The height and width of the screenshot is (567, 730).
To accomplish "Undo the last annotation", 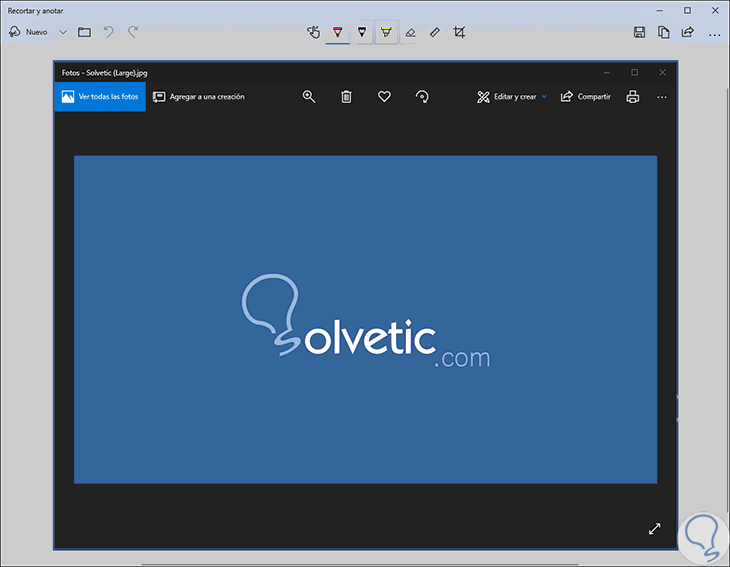I will 108,32.
